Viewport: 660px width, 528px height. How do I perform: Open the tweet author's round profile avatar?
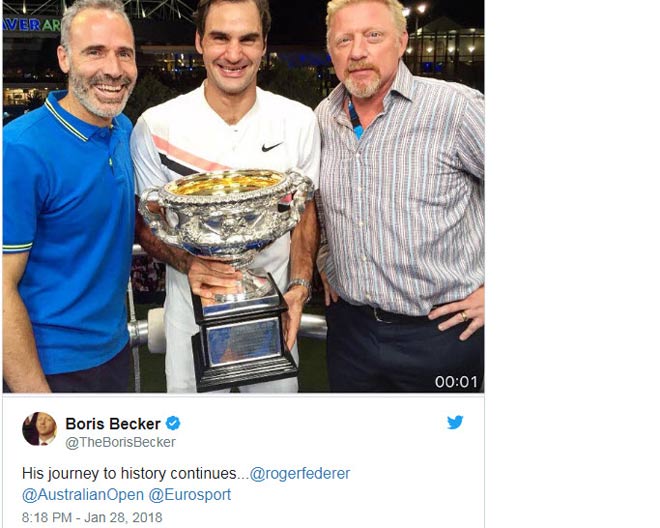tap(39, 429)
